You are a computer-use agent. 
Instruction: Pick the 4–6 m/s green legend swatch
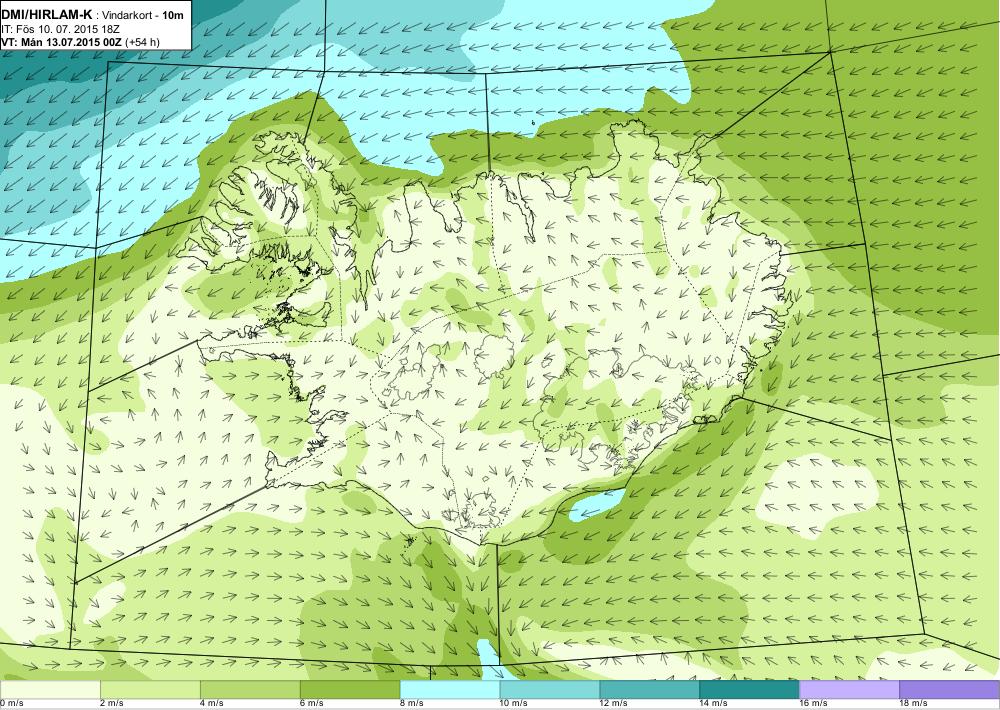pos(250,690)
